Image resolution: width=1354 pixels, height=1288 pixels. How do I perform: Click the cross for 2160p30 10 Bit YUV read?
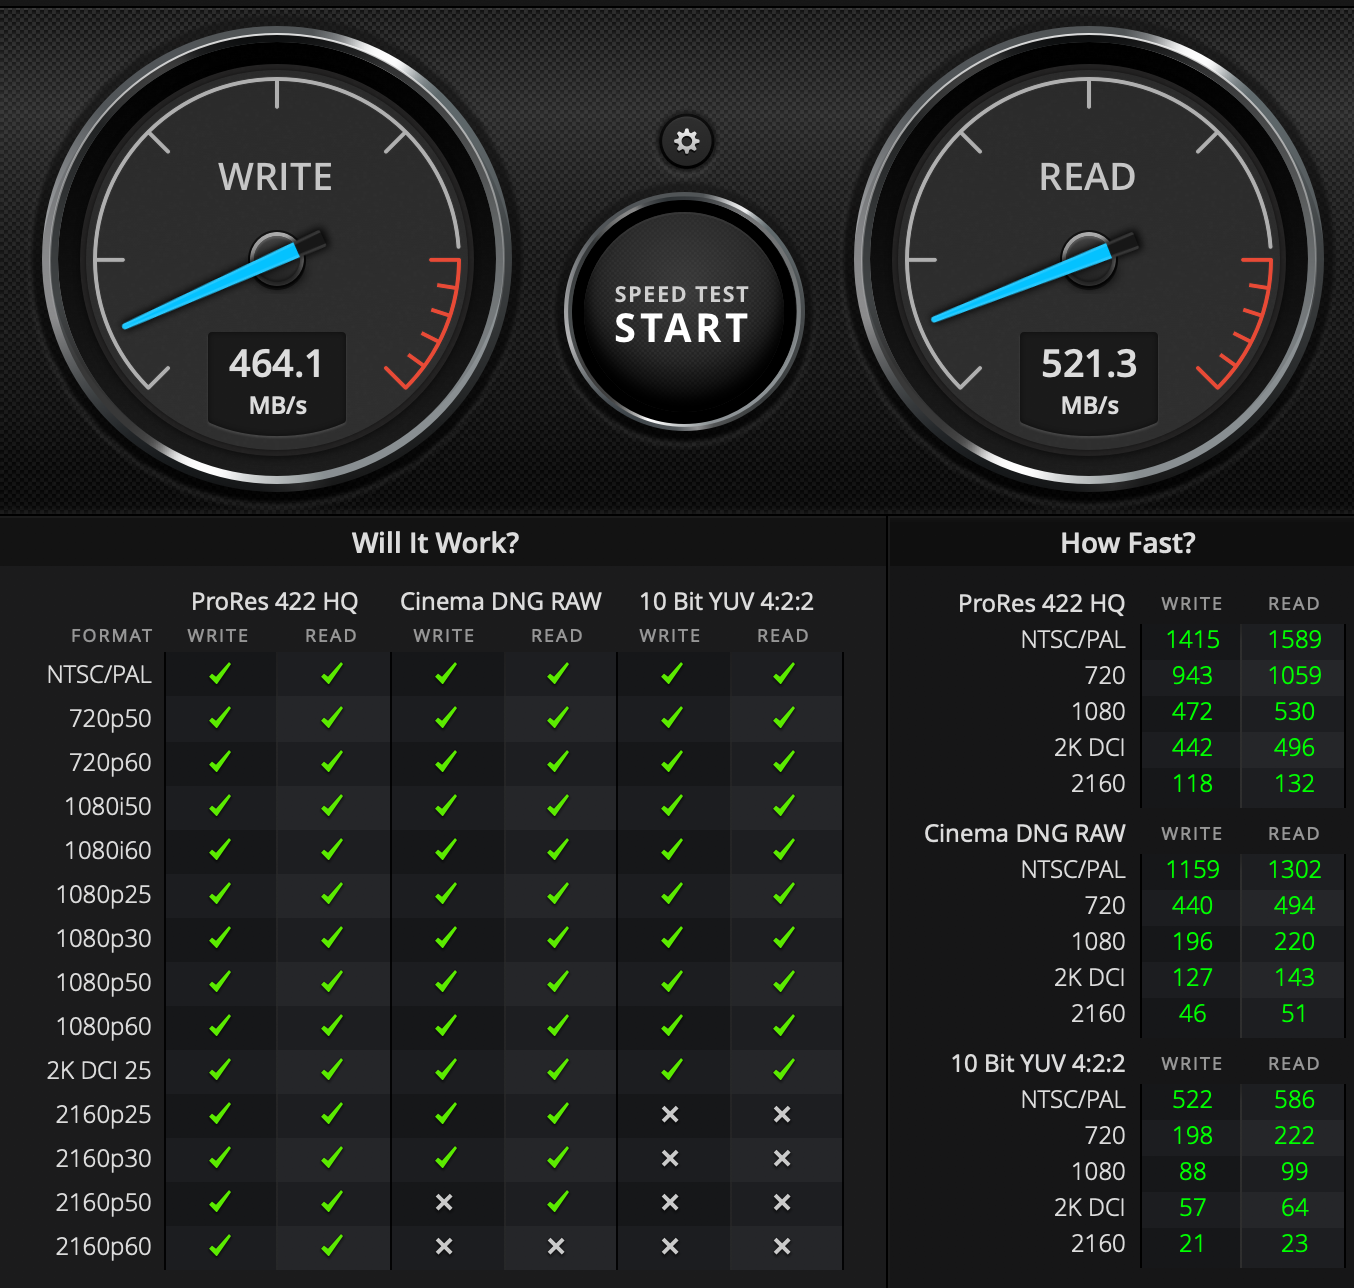[x=782, y=1158]
